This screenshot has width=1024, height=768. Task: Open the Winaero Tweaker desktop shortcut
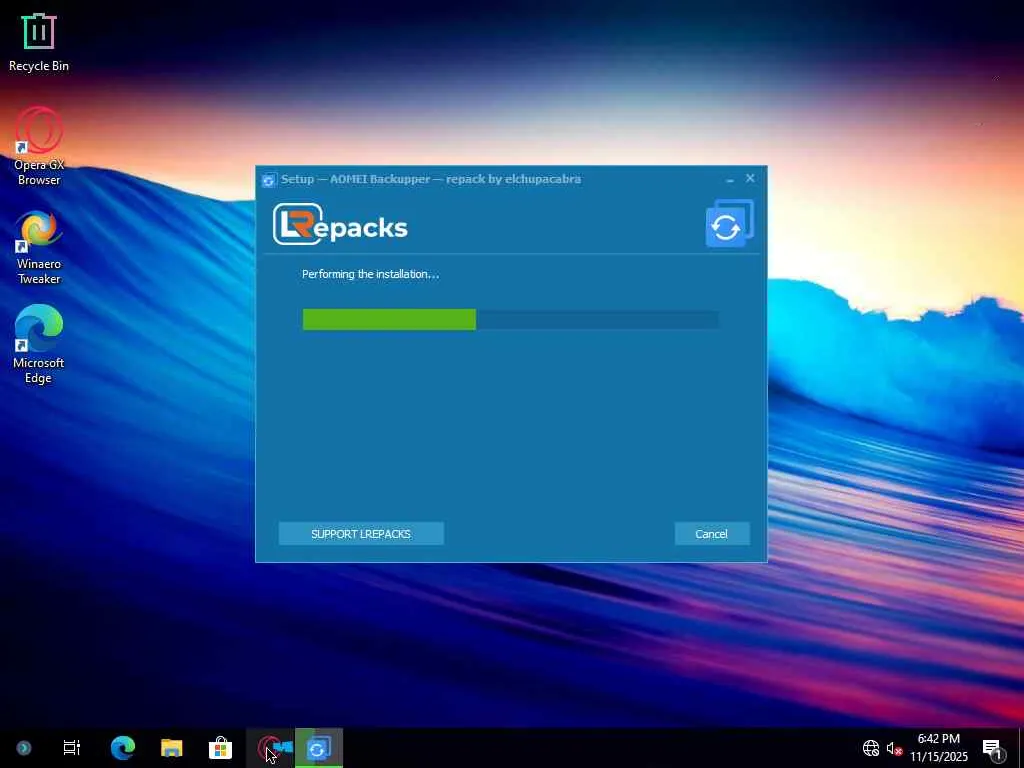pyautogui.click(x=39, y=248)
